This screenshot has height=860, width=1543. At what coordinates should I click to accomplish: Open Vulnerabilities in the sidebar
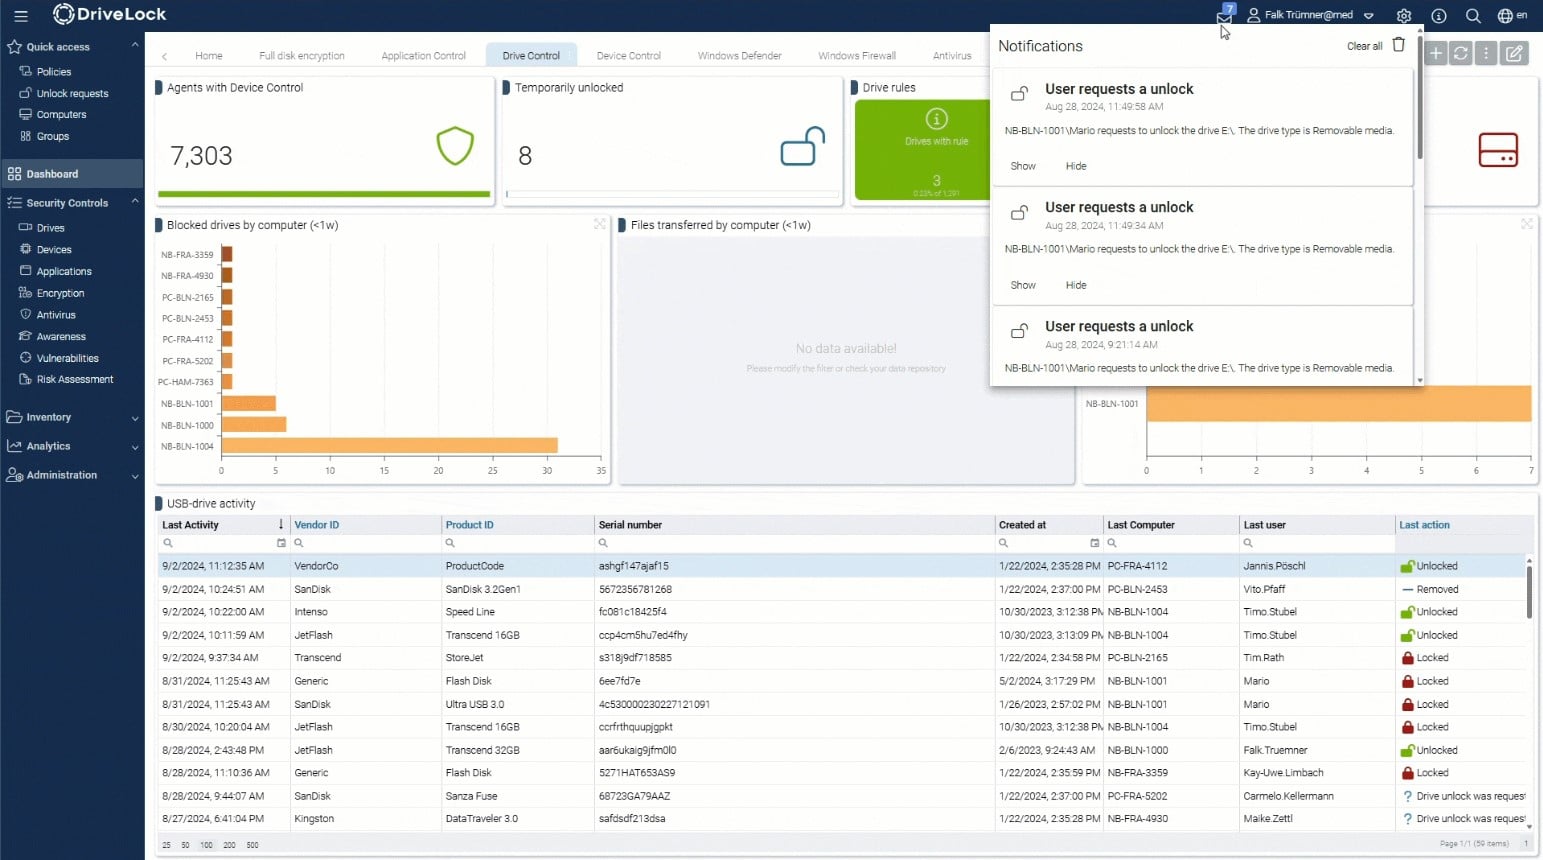pyautogui.click(x=67, y=359)
